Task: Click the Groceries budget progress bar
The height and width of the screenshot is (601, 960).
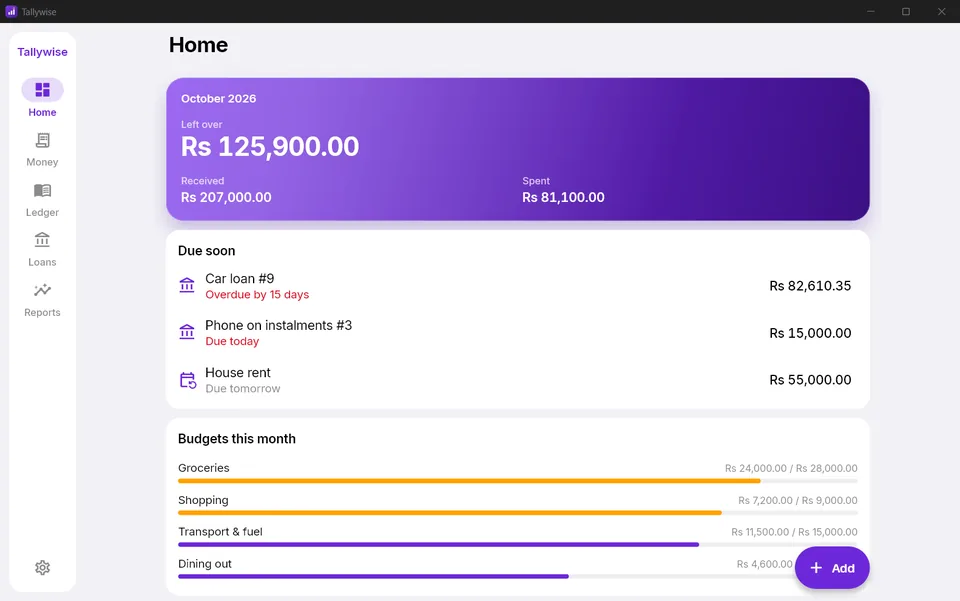Action: [x=517, y=481]
